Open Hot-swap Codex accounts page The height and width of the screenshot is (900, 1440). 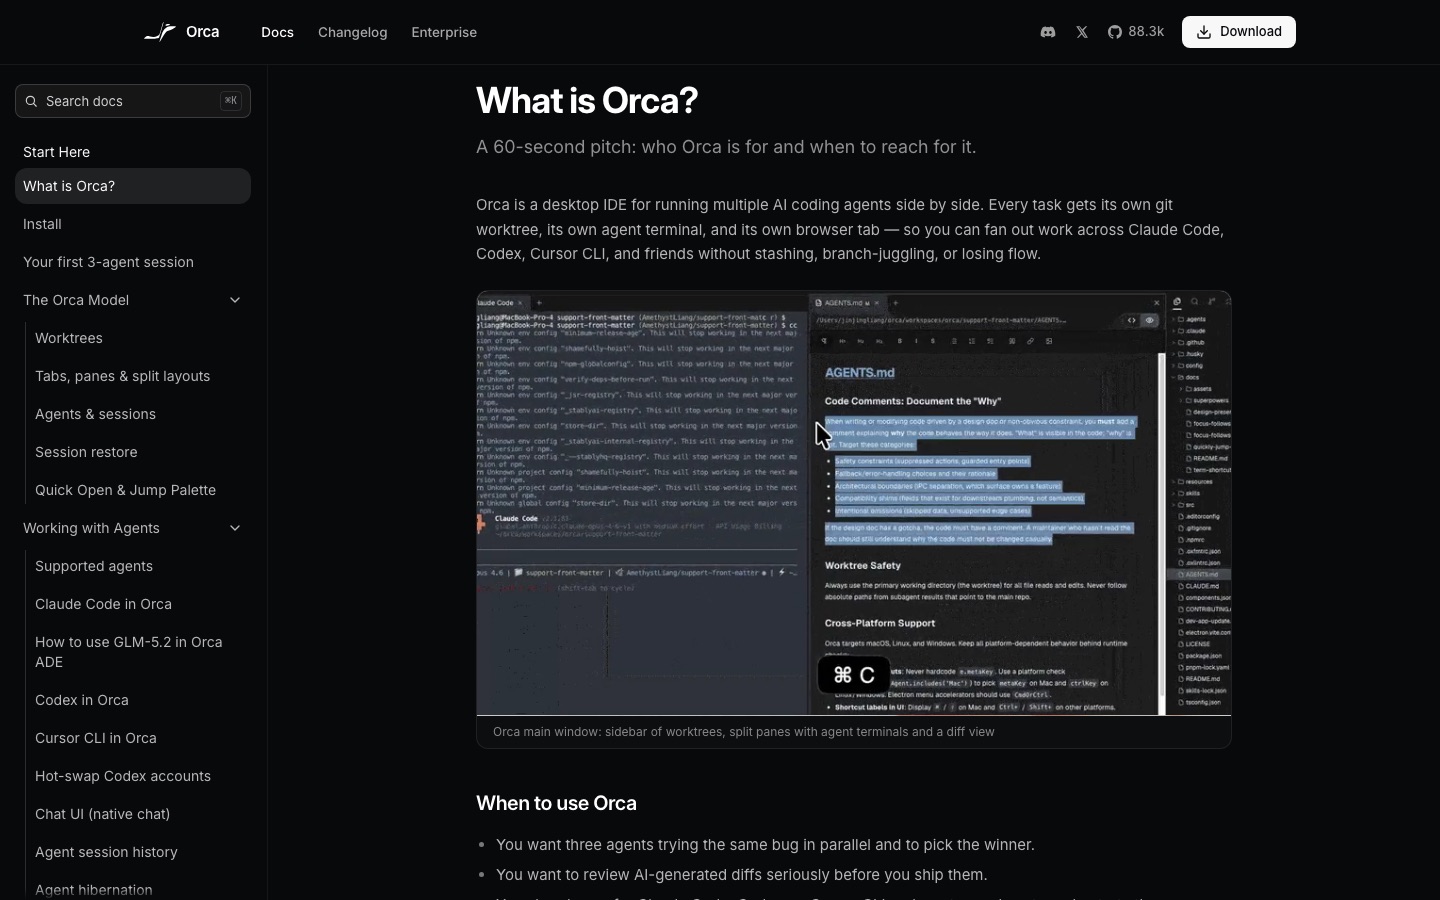pyautogui.click(x=123, y=776)
